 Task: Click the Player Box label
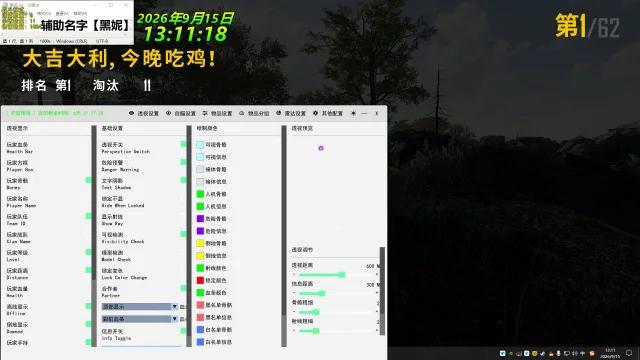20,169
